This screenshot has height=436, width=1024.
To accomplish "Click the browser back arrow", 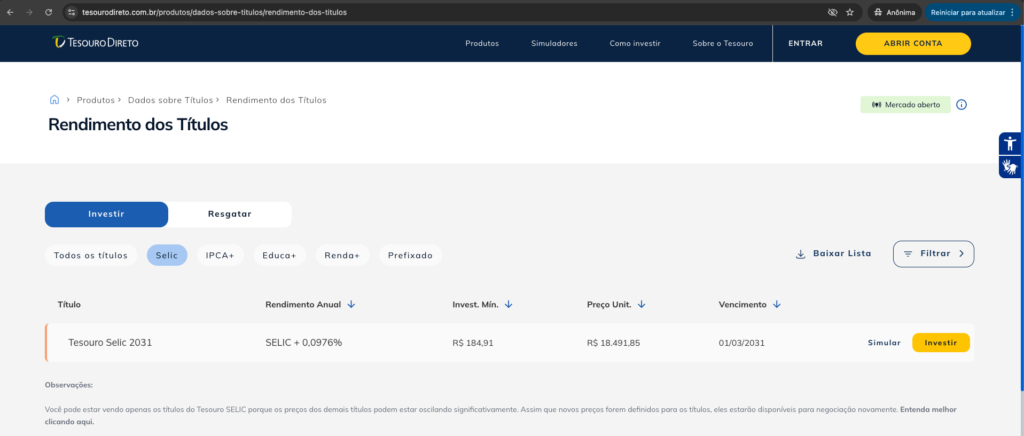I will [10, 12].
